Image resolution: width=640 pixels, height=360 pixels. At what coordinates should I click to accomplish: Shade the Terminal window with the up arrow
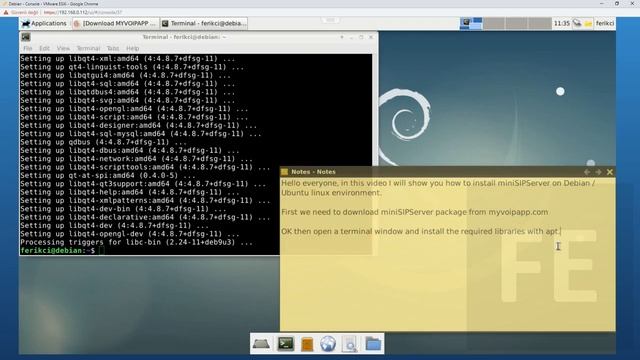pos(342,37)
